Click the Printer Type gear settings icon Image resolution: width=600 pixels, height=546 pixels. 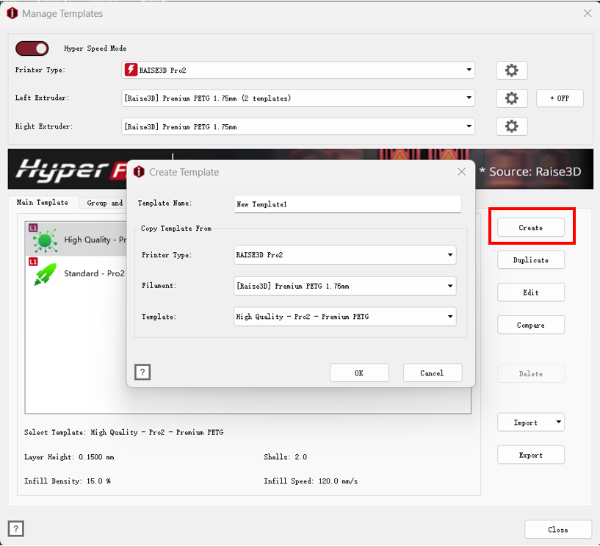[x=511, y=71]
